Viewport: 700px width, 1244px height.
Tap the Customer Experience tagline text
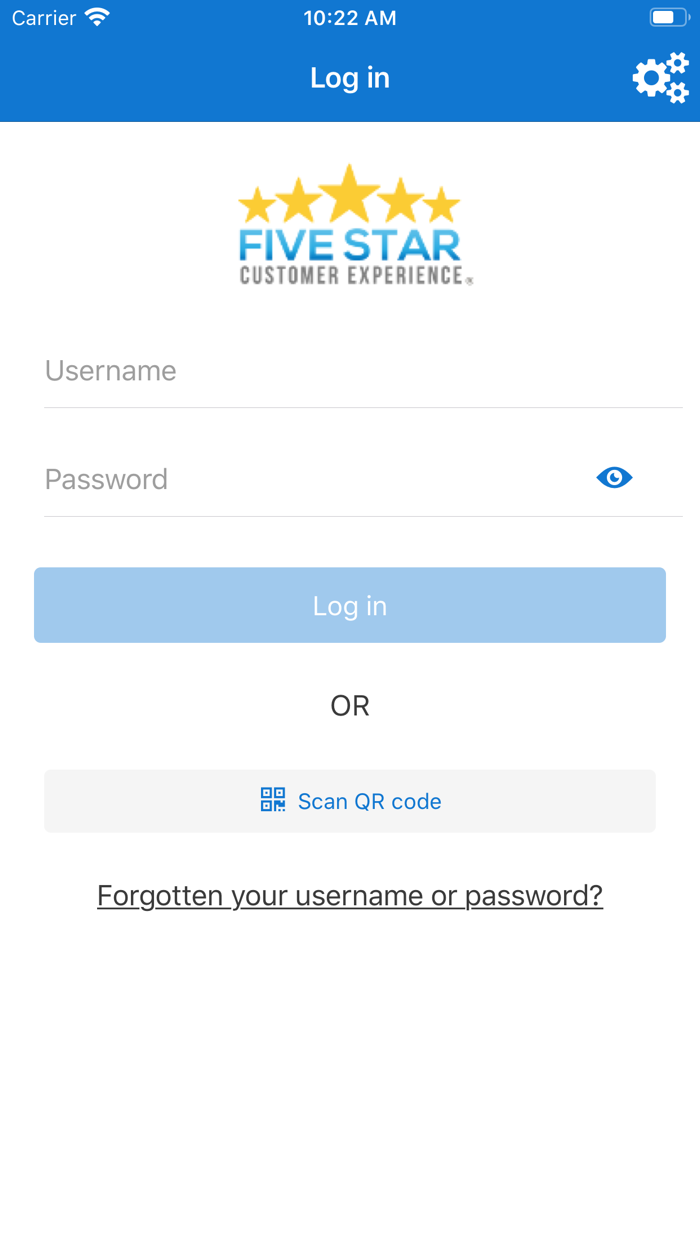tap(350, 275)
